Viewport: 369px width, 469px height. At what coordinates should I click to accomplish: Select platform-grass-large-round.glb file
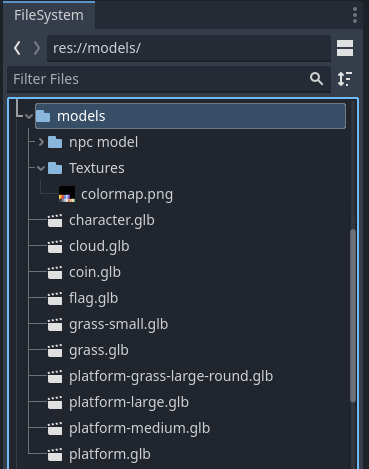click(171, 377)
